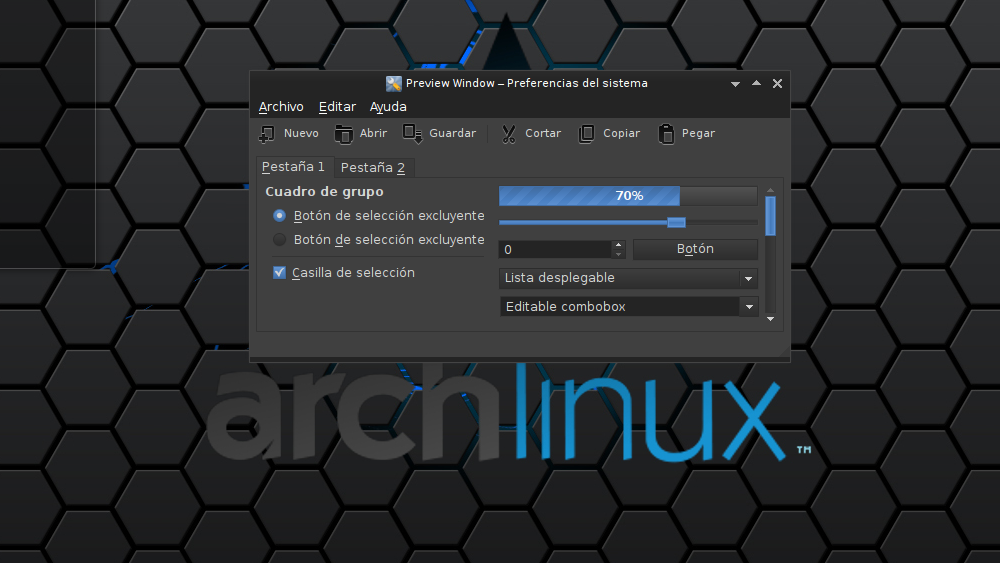Screen dimensions: 1000x563
Task: Click the Botón button
Action: pyautogui.click(x=695, y=249)
